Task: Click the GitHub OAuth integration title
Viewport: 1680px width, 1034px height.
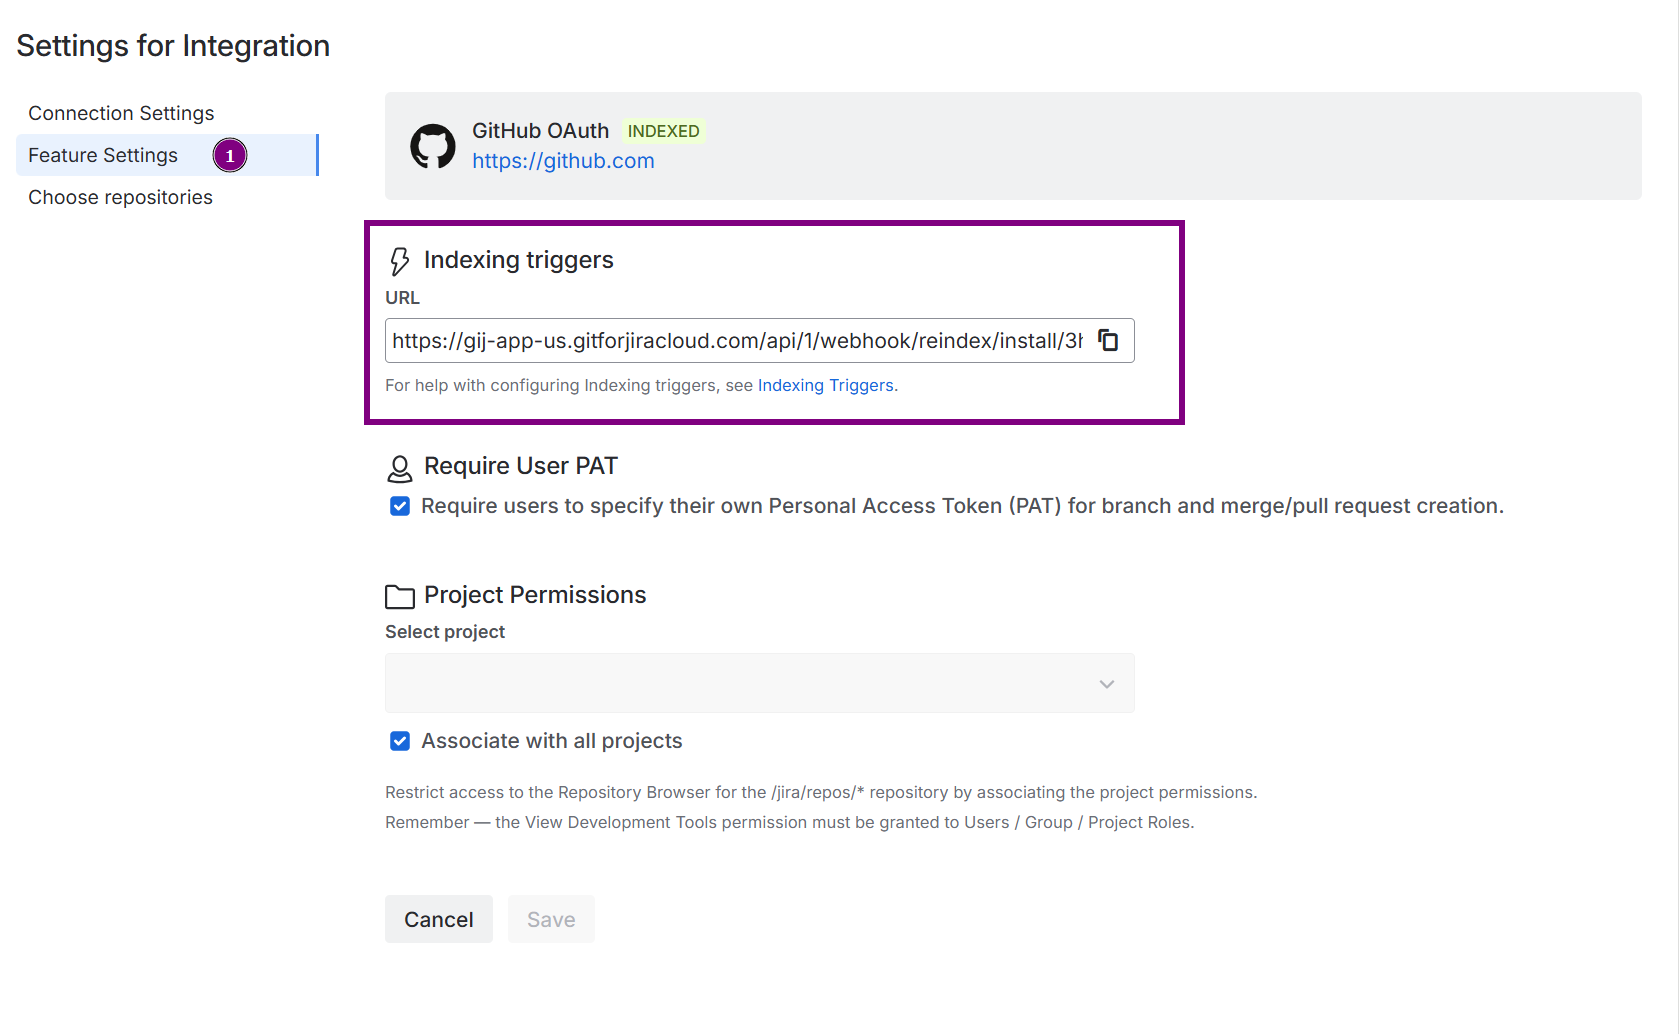Action: tap(540, 131)
